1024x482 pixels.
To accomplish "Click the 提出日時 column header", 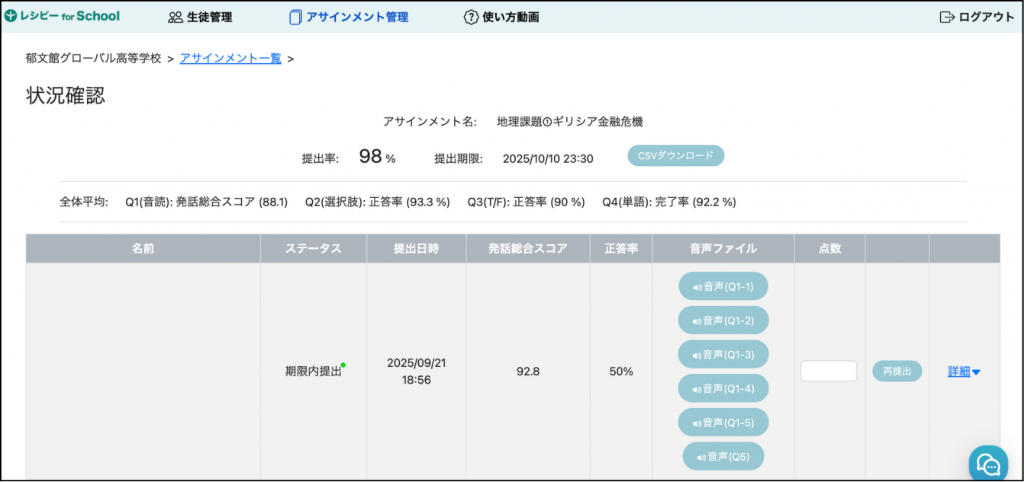I will pos(416,248).
